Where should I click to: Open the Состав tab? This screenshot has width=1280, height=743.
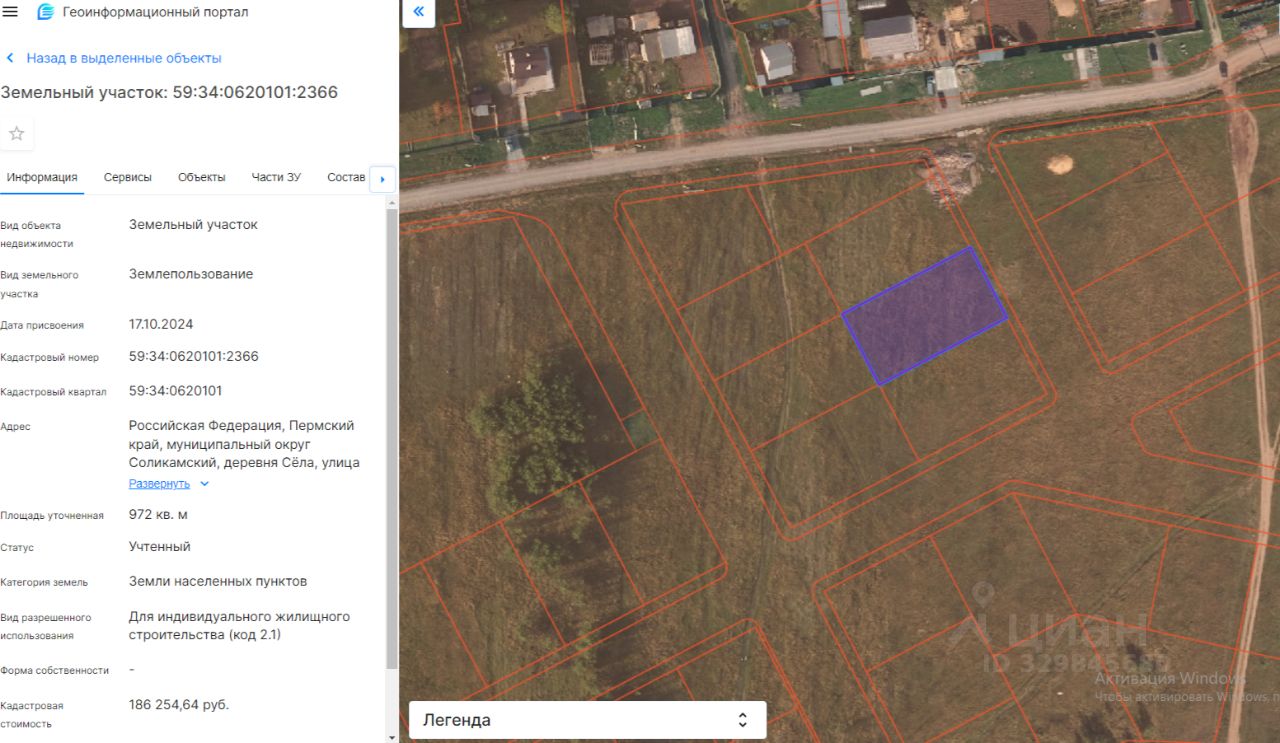click(x=346, y=177)
